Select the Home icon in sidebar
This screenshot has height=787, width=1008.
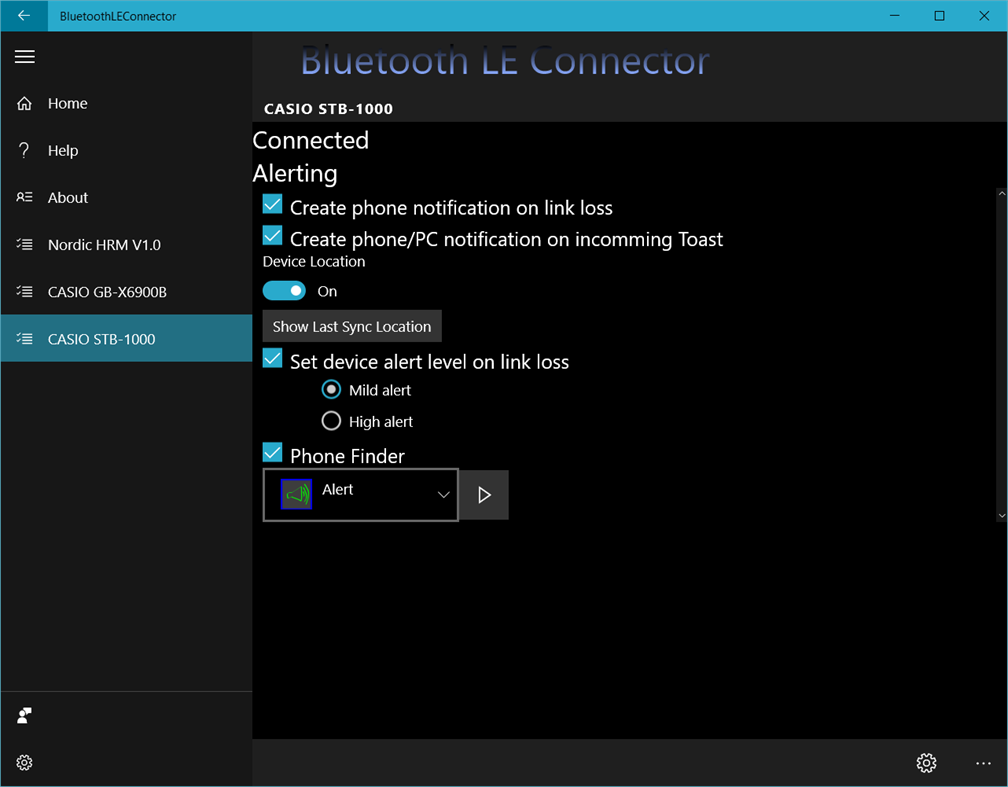23,103
